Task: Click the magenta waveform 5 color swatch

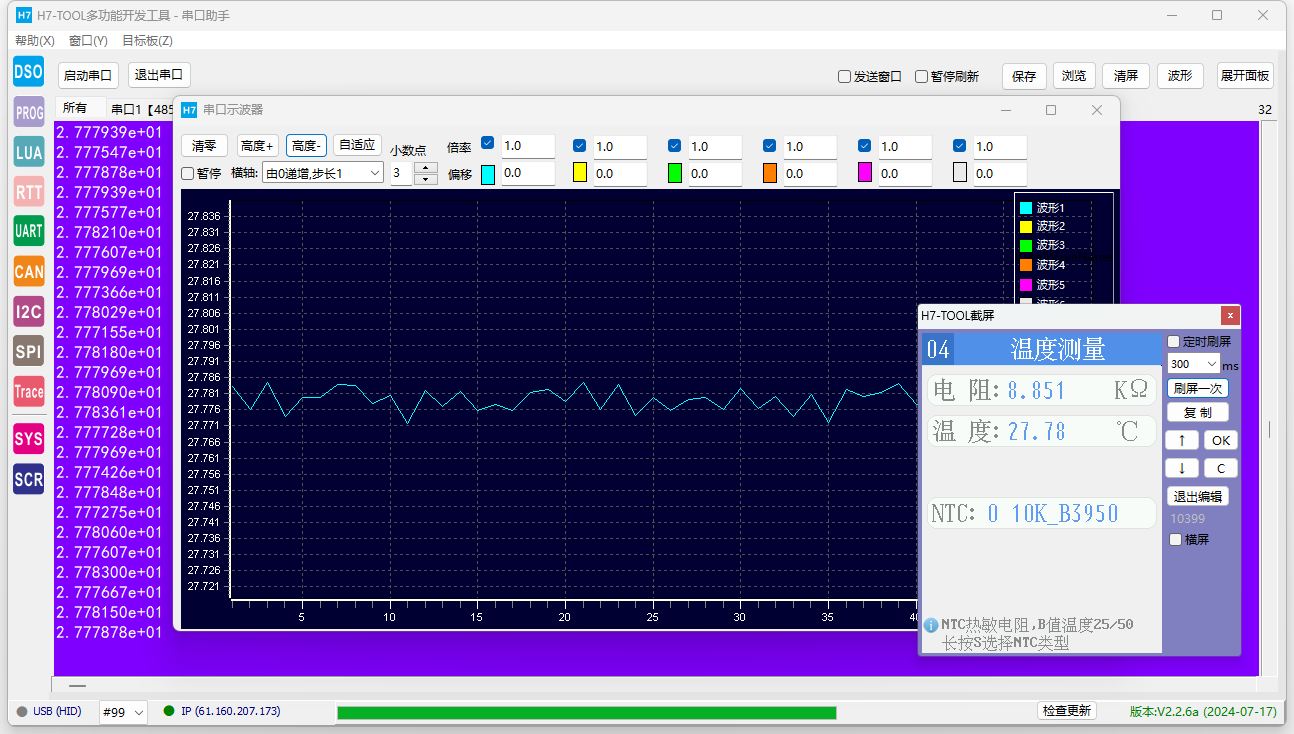Action: [865, 172]
